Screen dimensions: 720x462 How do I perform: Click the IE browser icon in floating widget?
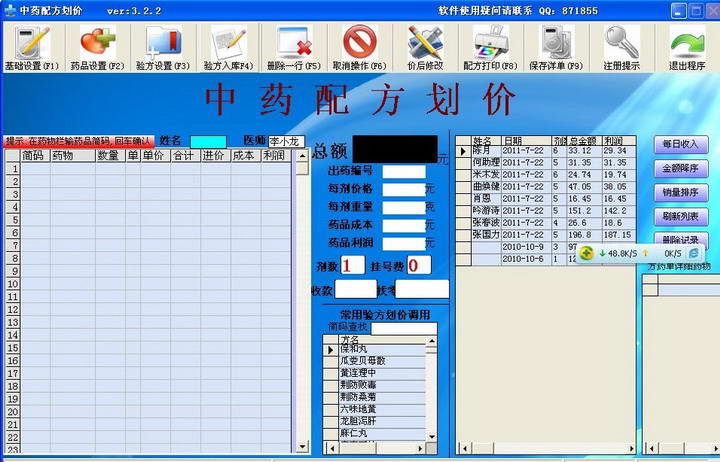[x=694, y=253]
